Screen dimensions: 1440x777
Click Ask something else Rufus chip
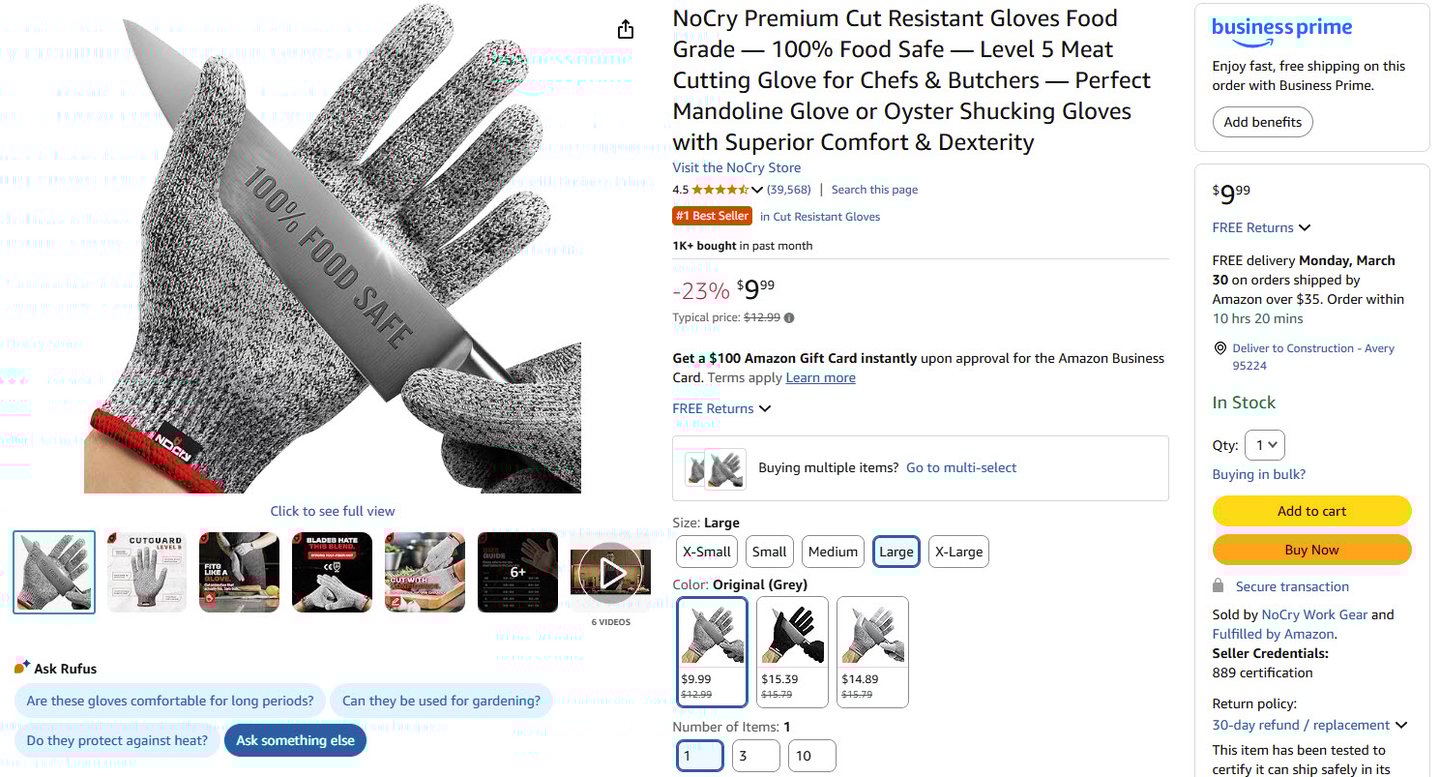pyautogui.click(x=295, y=741)
